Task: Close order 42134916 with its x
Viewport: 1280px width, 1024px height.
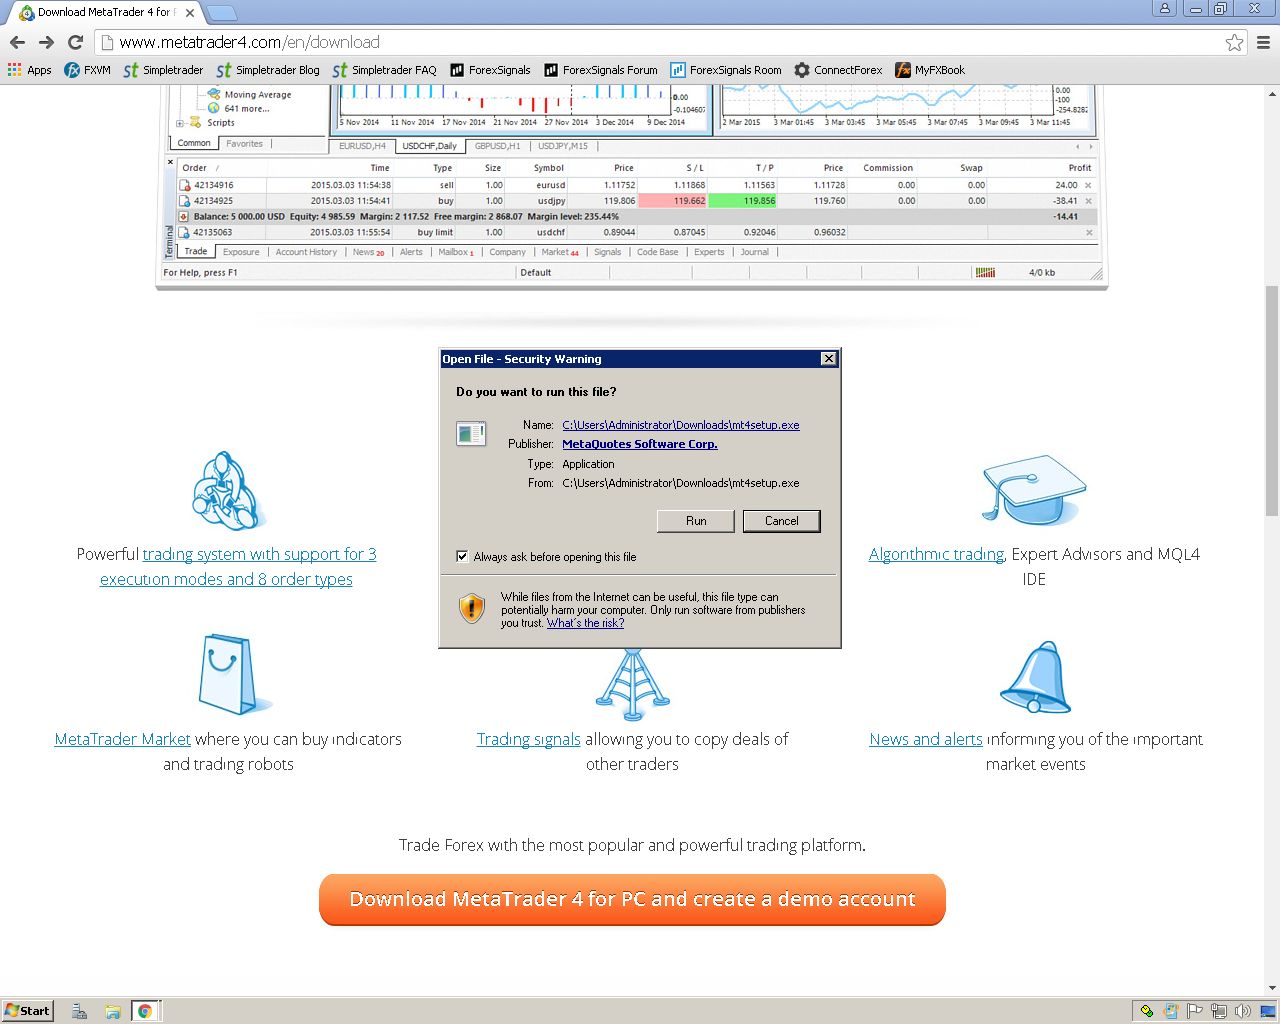Action: click(x=1089, y=185)
